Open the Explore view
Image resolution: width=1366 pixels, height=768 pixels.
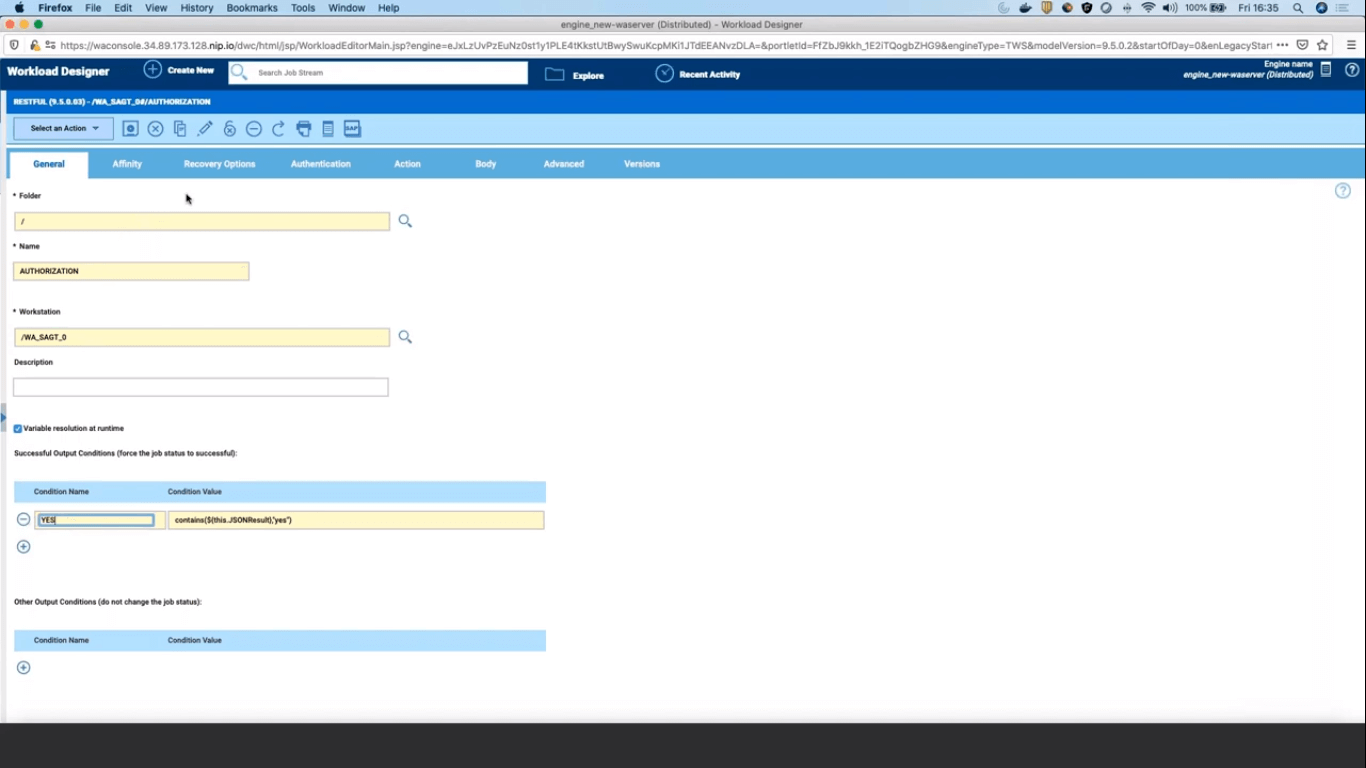point(575,75)
